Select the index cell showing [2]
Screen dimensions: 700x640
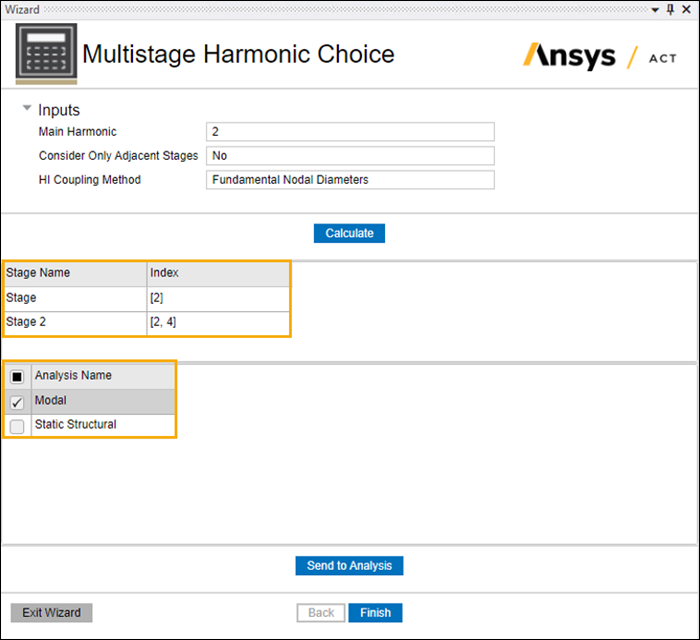pos(218,298)
